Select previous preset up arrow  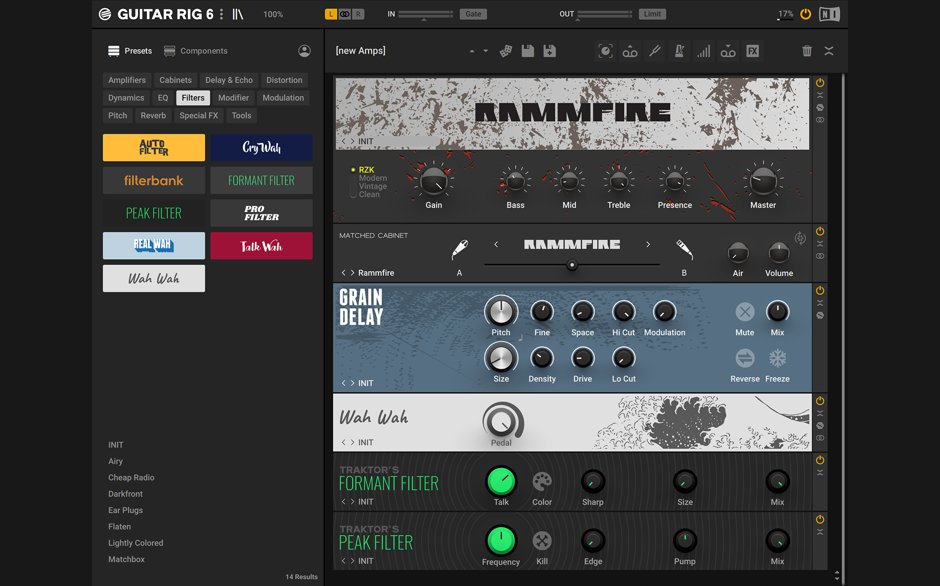click(472, 52)
